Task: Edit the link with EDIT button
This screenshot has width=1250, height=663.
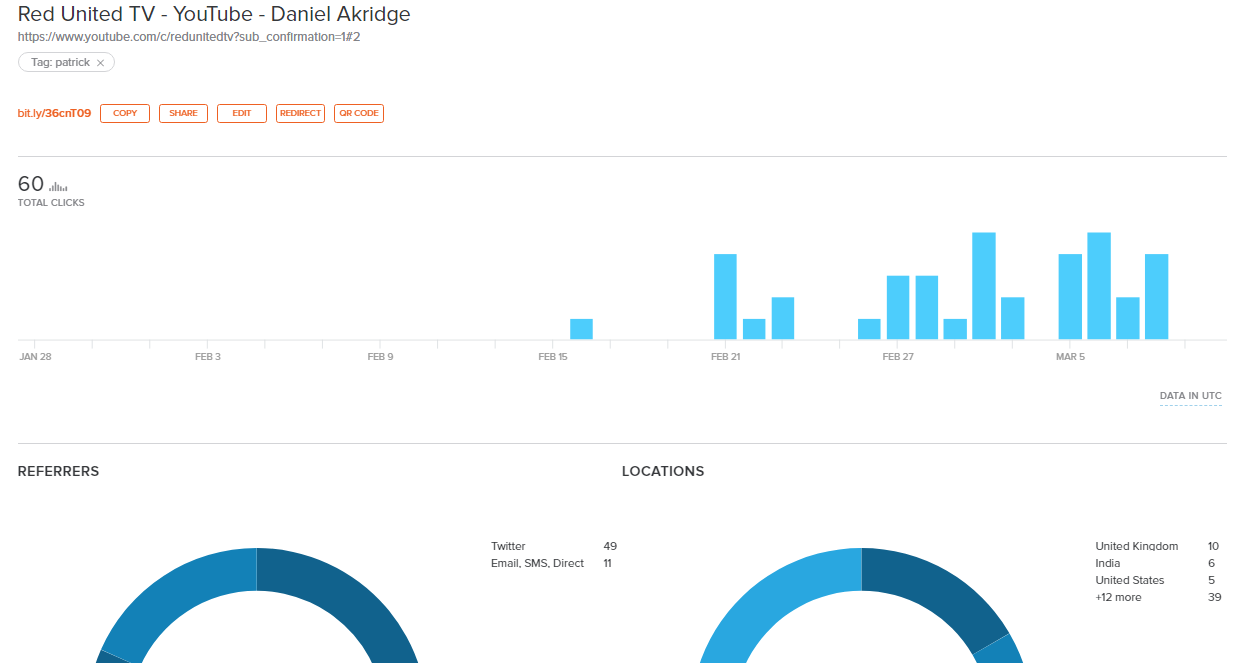Action: tap(242, 113)
